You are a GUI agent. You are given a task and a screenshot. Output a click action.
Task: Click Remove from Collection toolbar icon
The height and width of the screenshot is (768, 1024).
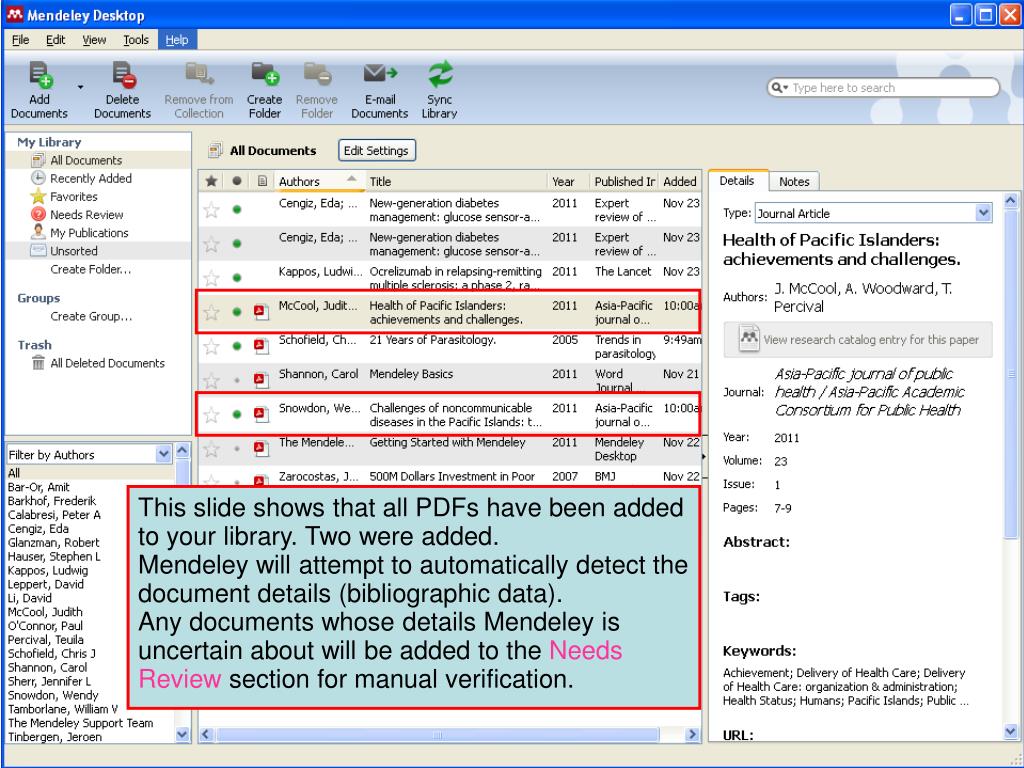tap(199, 75)
